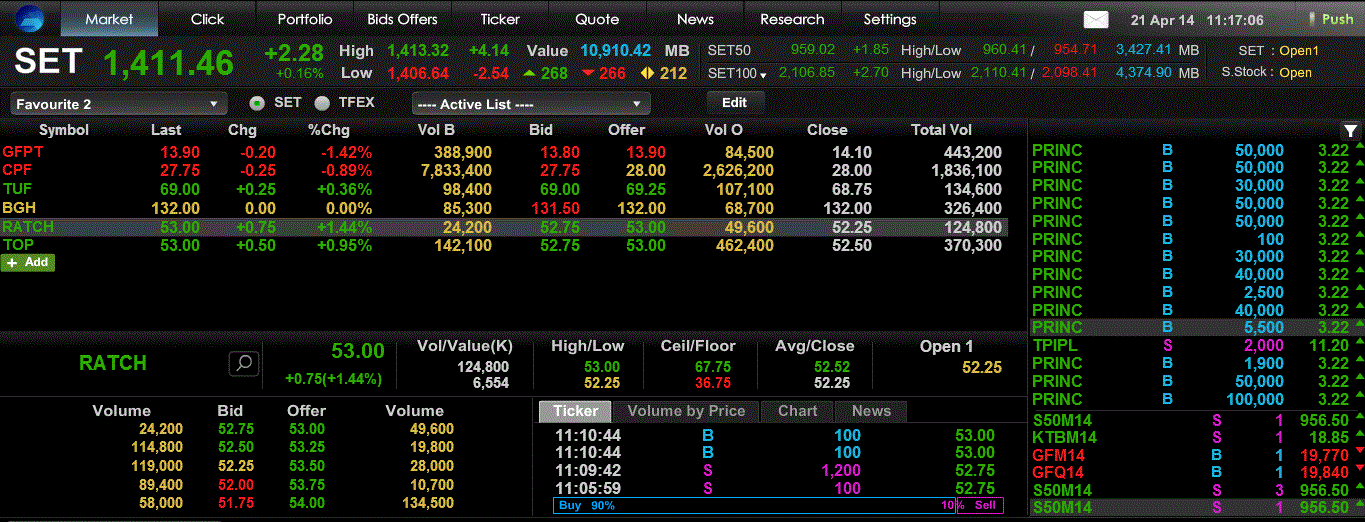The width and height of the screenshot is (1365, 522).
Task: Open the Settings menu
Action: click(890, 19)
